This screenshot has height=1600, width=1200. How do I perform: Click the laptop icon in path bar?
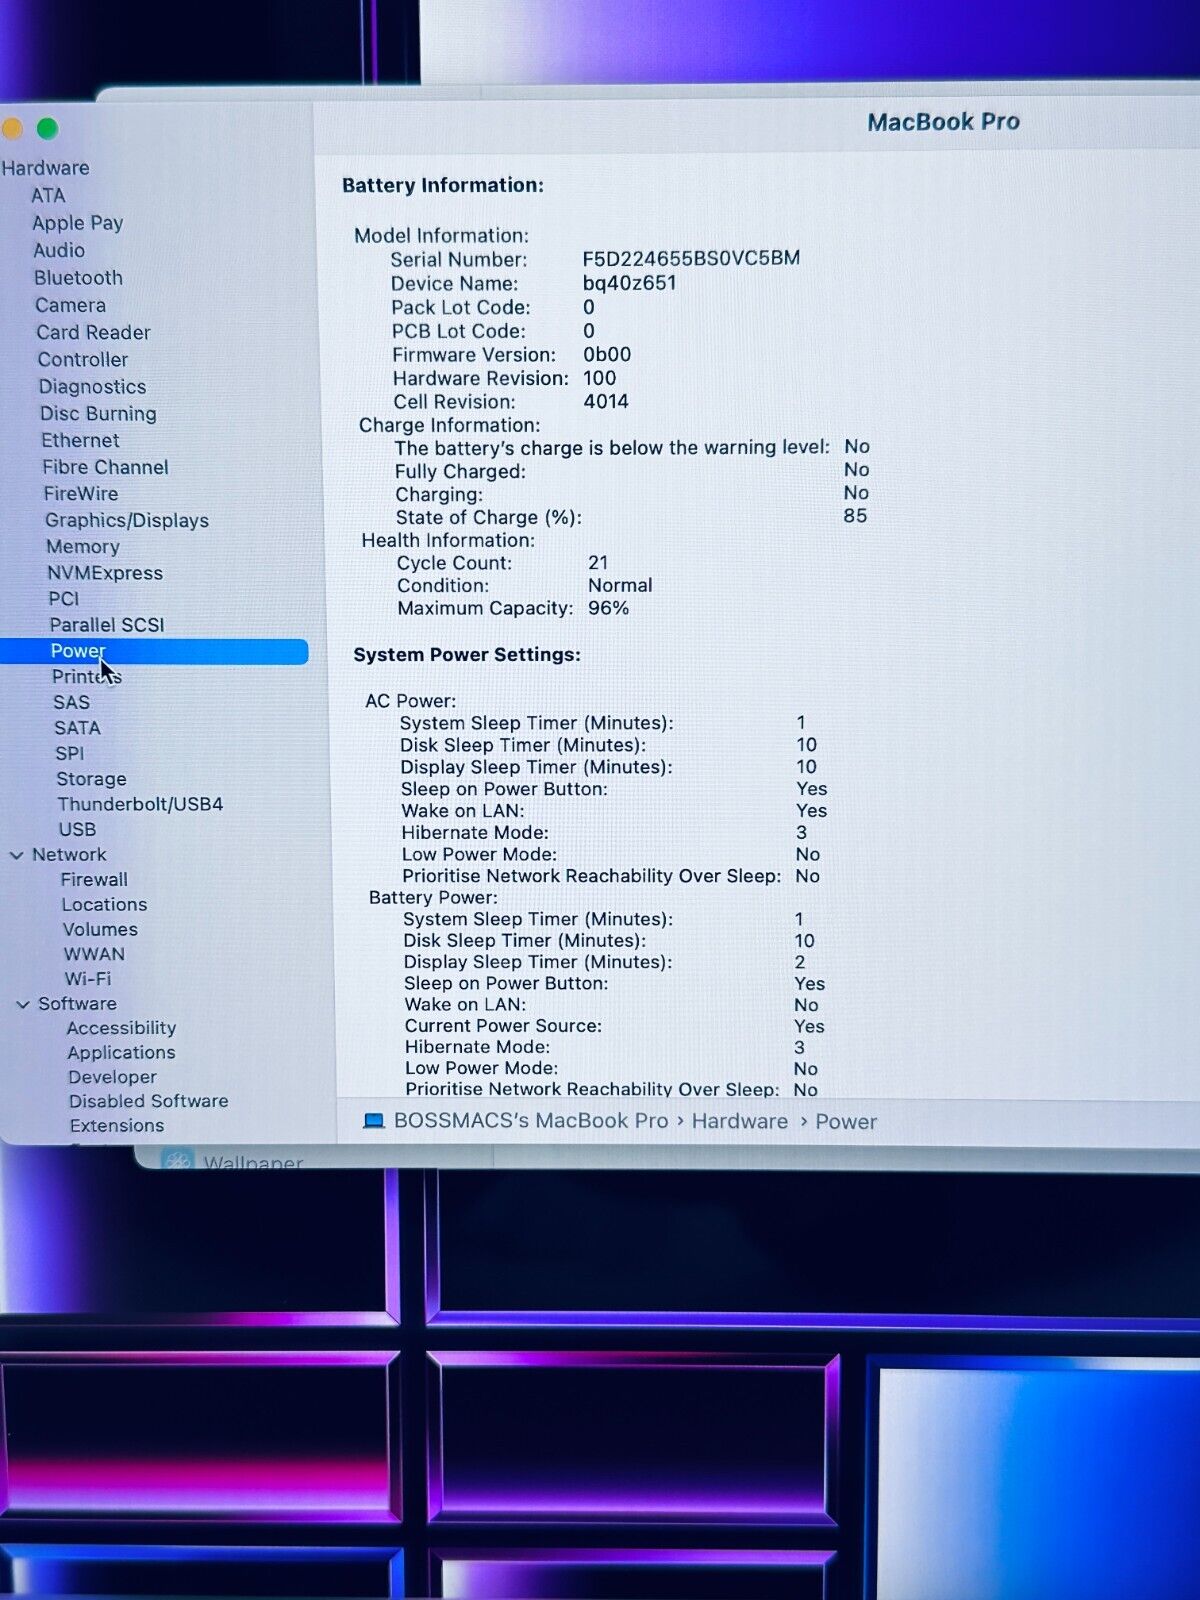pyautogui.click(x=374, y=1121)
